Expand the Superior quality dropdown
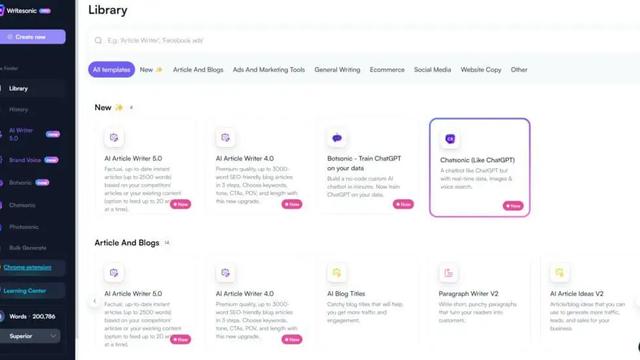 [31, 336]
